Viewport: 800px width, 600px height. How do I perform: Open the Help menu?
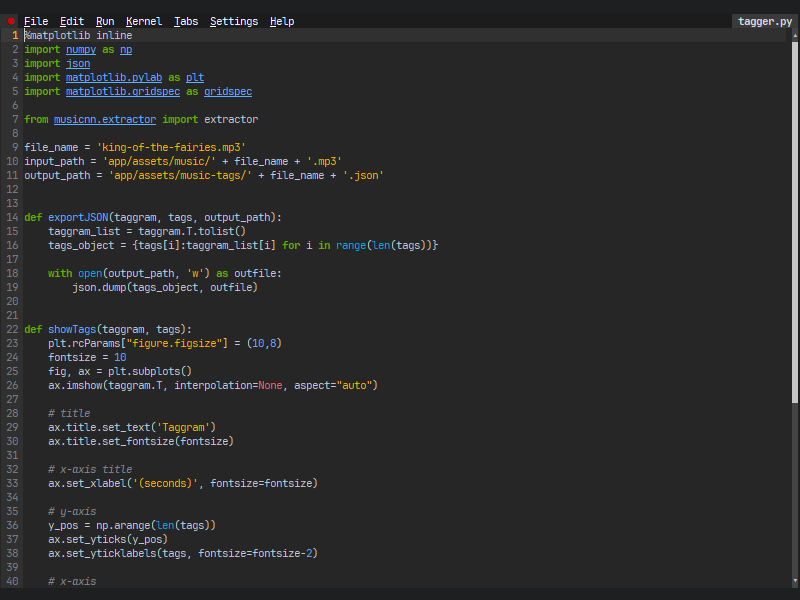[282, 21]
